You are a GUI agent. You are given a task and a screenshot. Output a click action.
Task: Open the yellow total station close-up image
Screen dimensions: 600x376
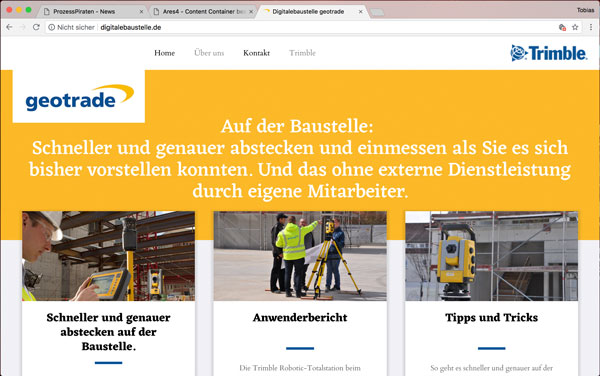492,256
